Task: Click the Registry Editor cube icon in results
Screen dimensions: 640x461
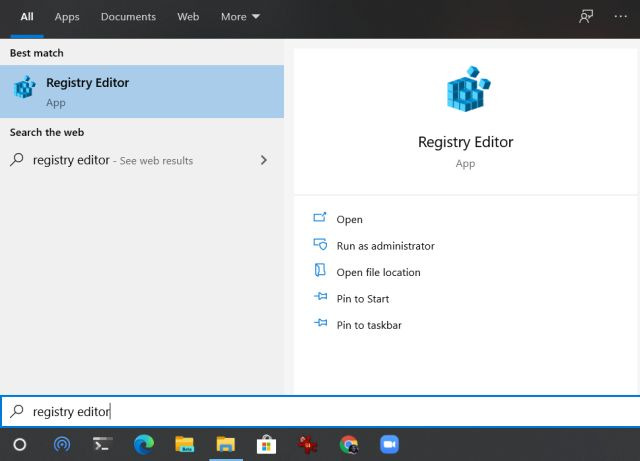Action: 24,87
